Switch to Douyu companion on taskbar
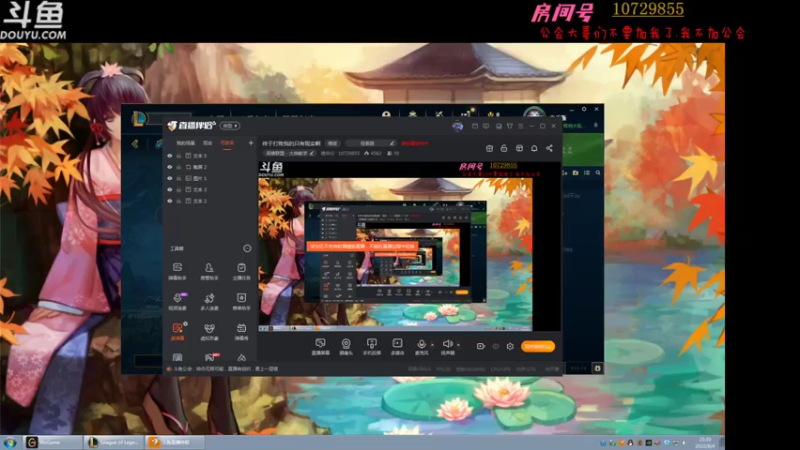 point(174,442)
